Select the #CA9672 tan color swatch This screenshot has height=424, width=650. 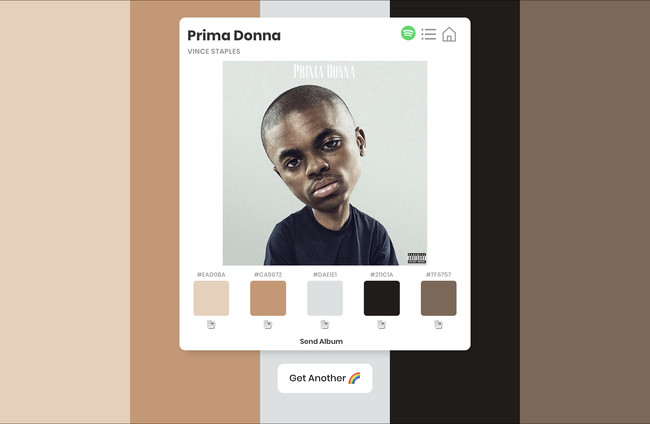[268, 298]
